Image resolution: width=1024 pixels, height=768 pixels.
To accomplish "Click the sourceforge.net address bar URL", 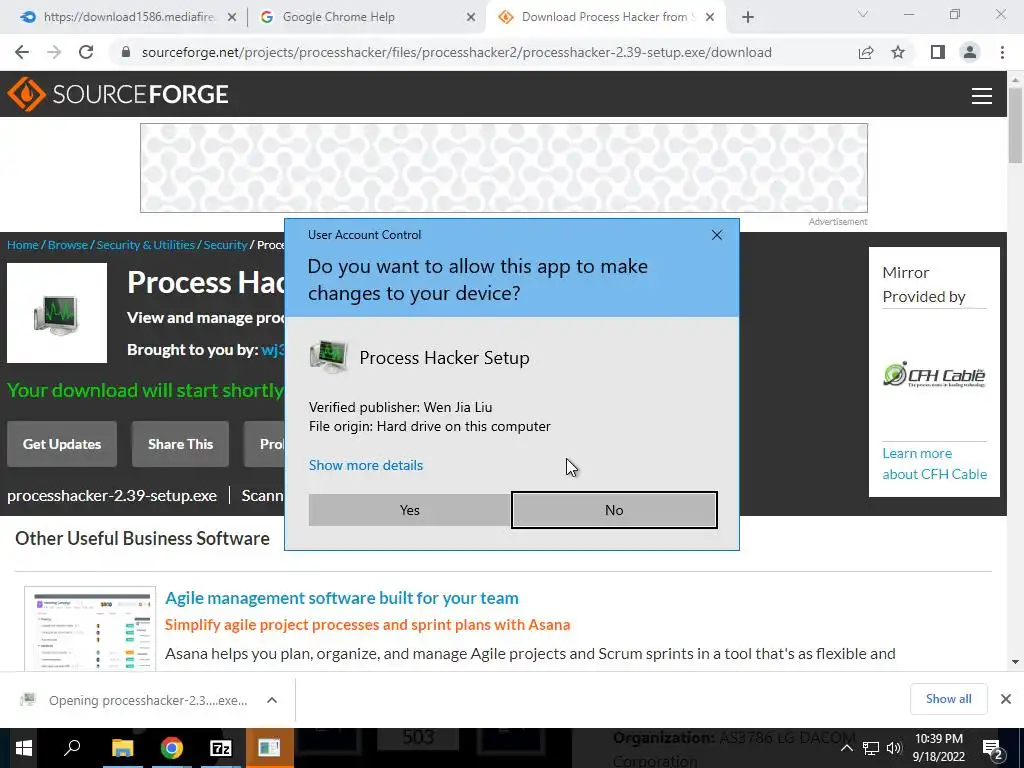I will click(x=456, y=52).
